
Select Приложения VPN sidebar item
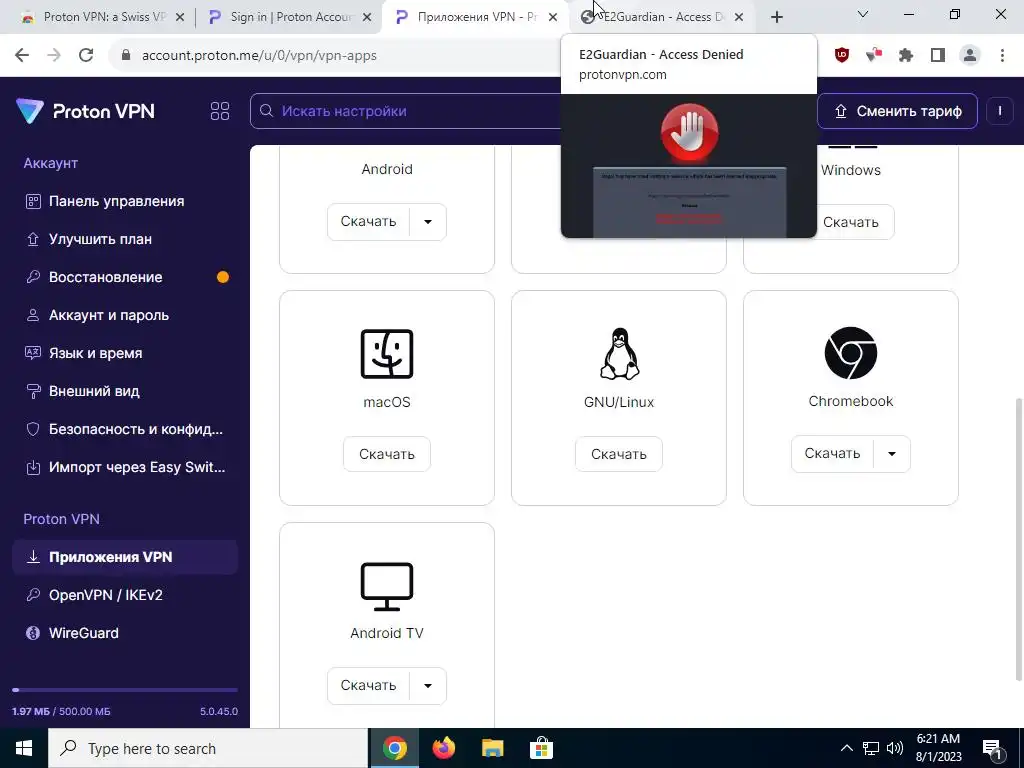[125, 557]
